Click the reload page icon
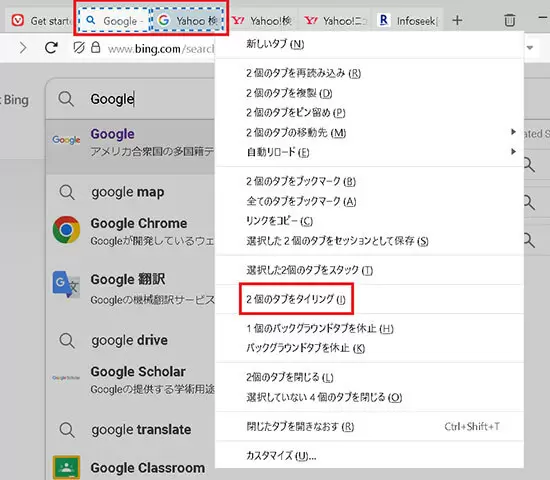 point(51,47)
